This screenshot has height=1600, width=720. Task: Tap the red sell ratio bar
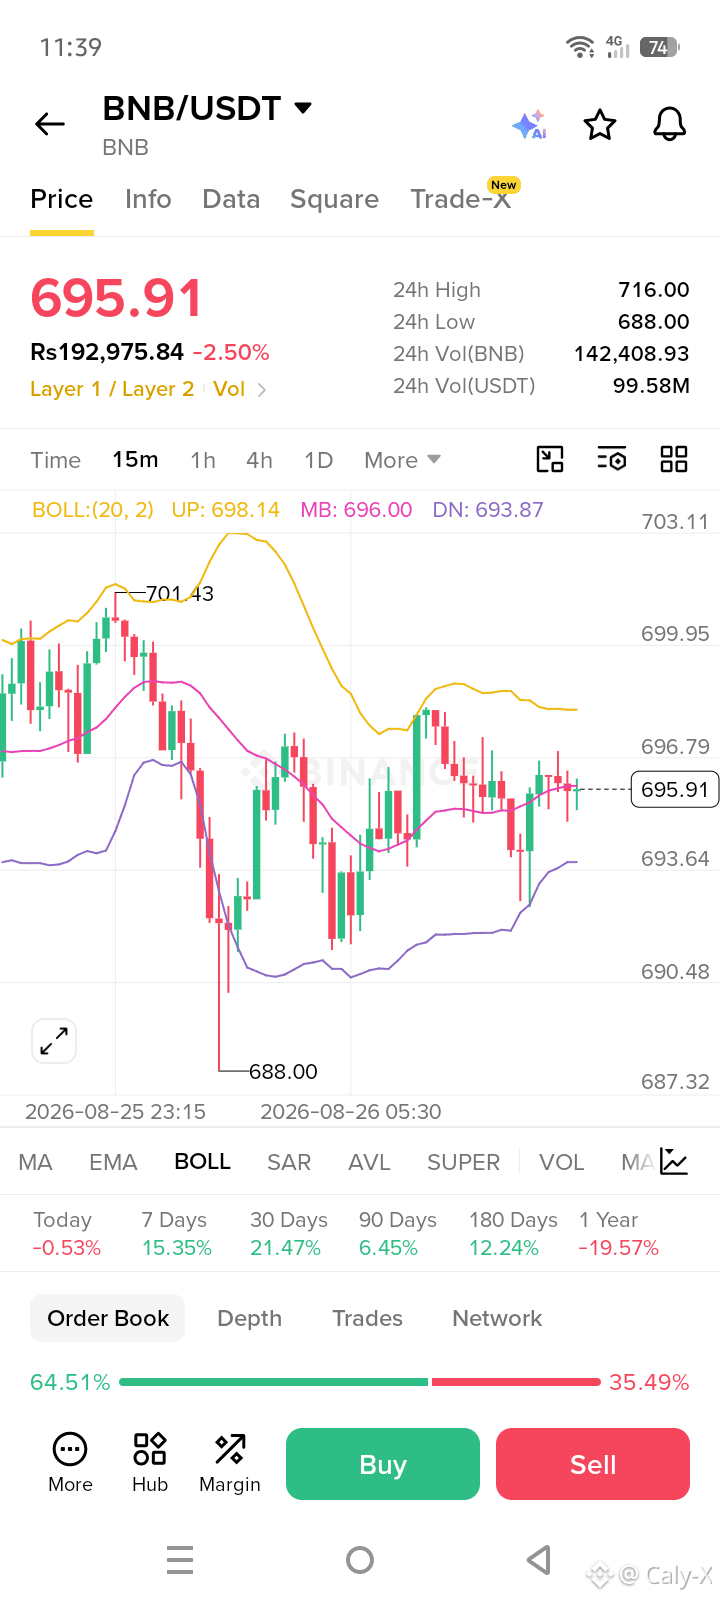(516, 1382)
